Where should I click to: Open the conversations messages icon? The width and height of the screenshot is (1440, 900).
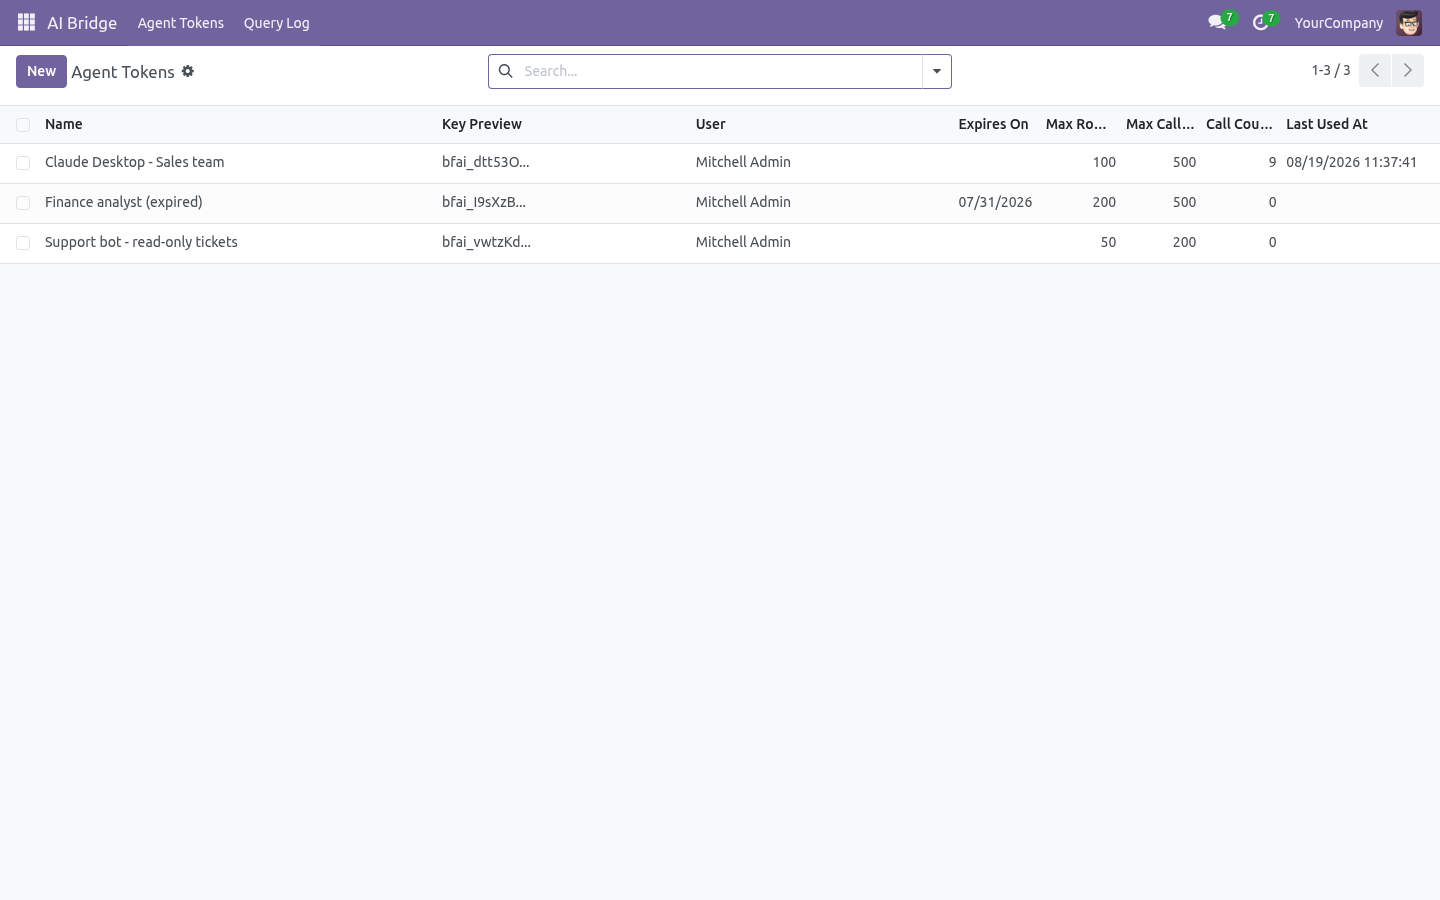point(1217,22)
